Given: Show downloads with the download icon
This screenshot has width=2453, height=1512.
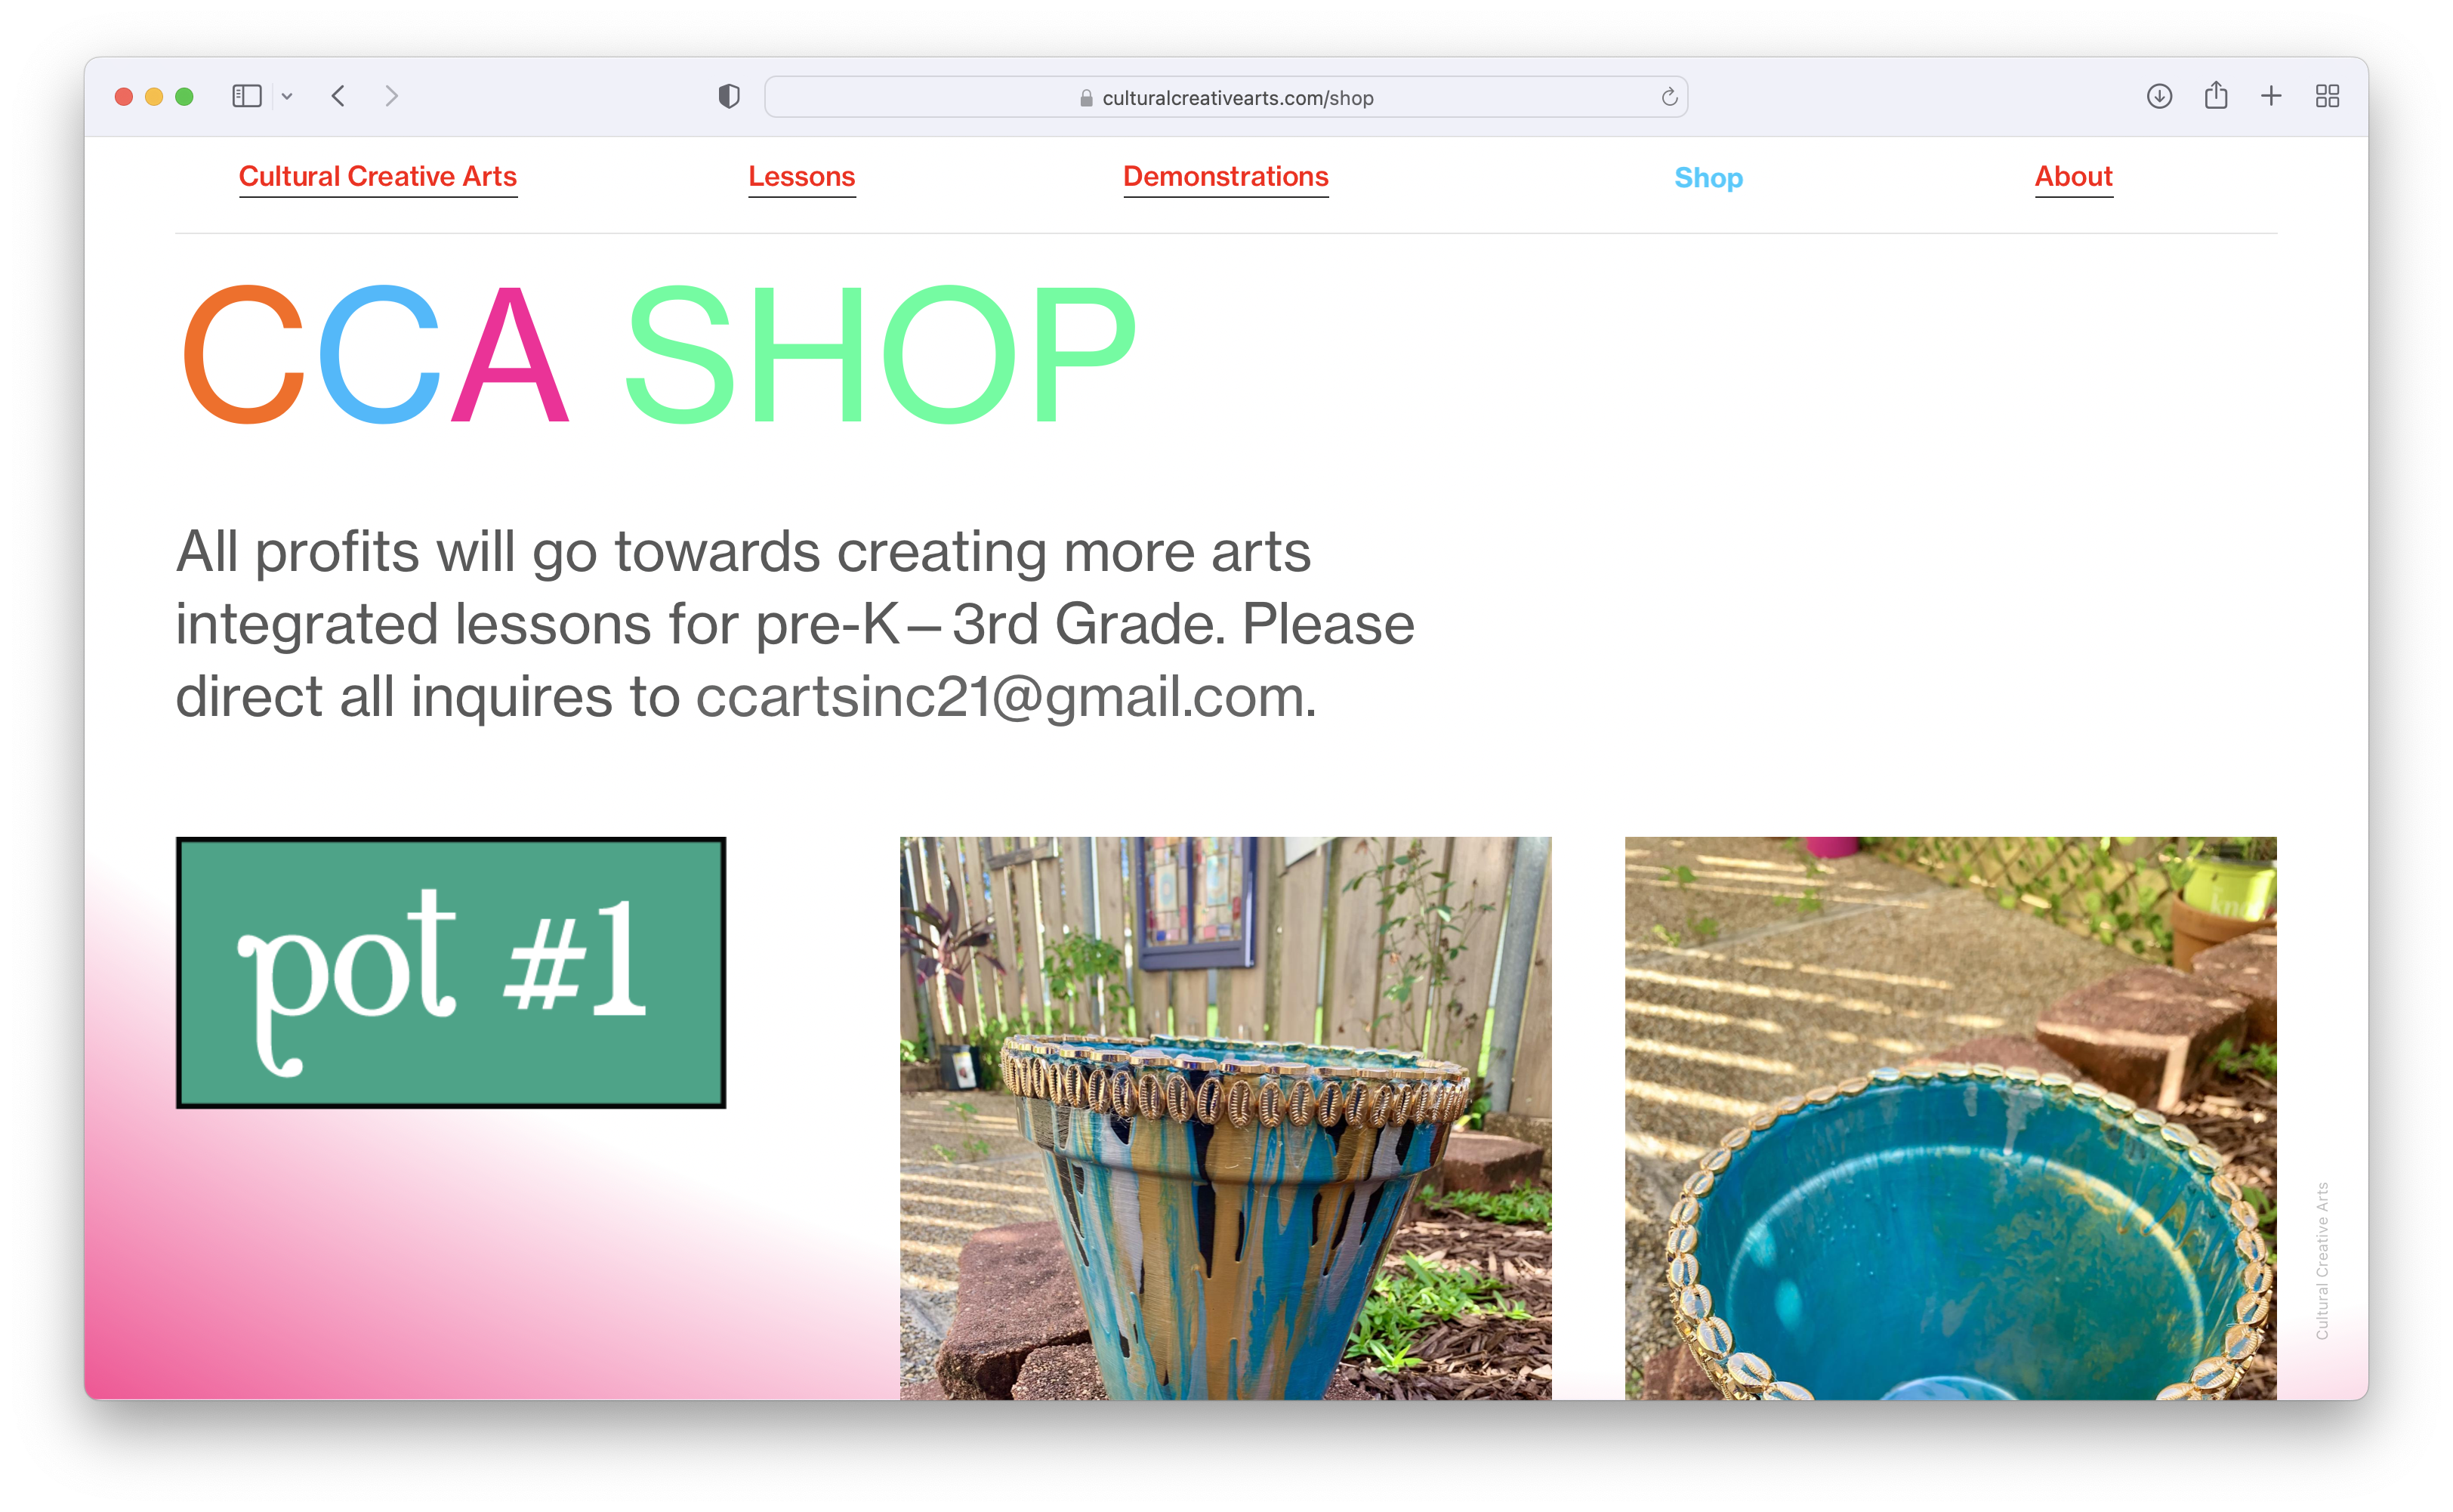Looking at the screenshot, I should (x=2159, y=96).
